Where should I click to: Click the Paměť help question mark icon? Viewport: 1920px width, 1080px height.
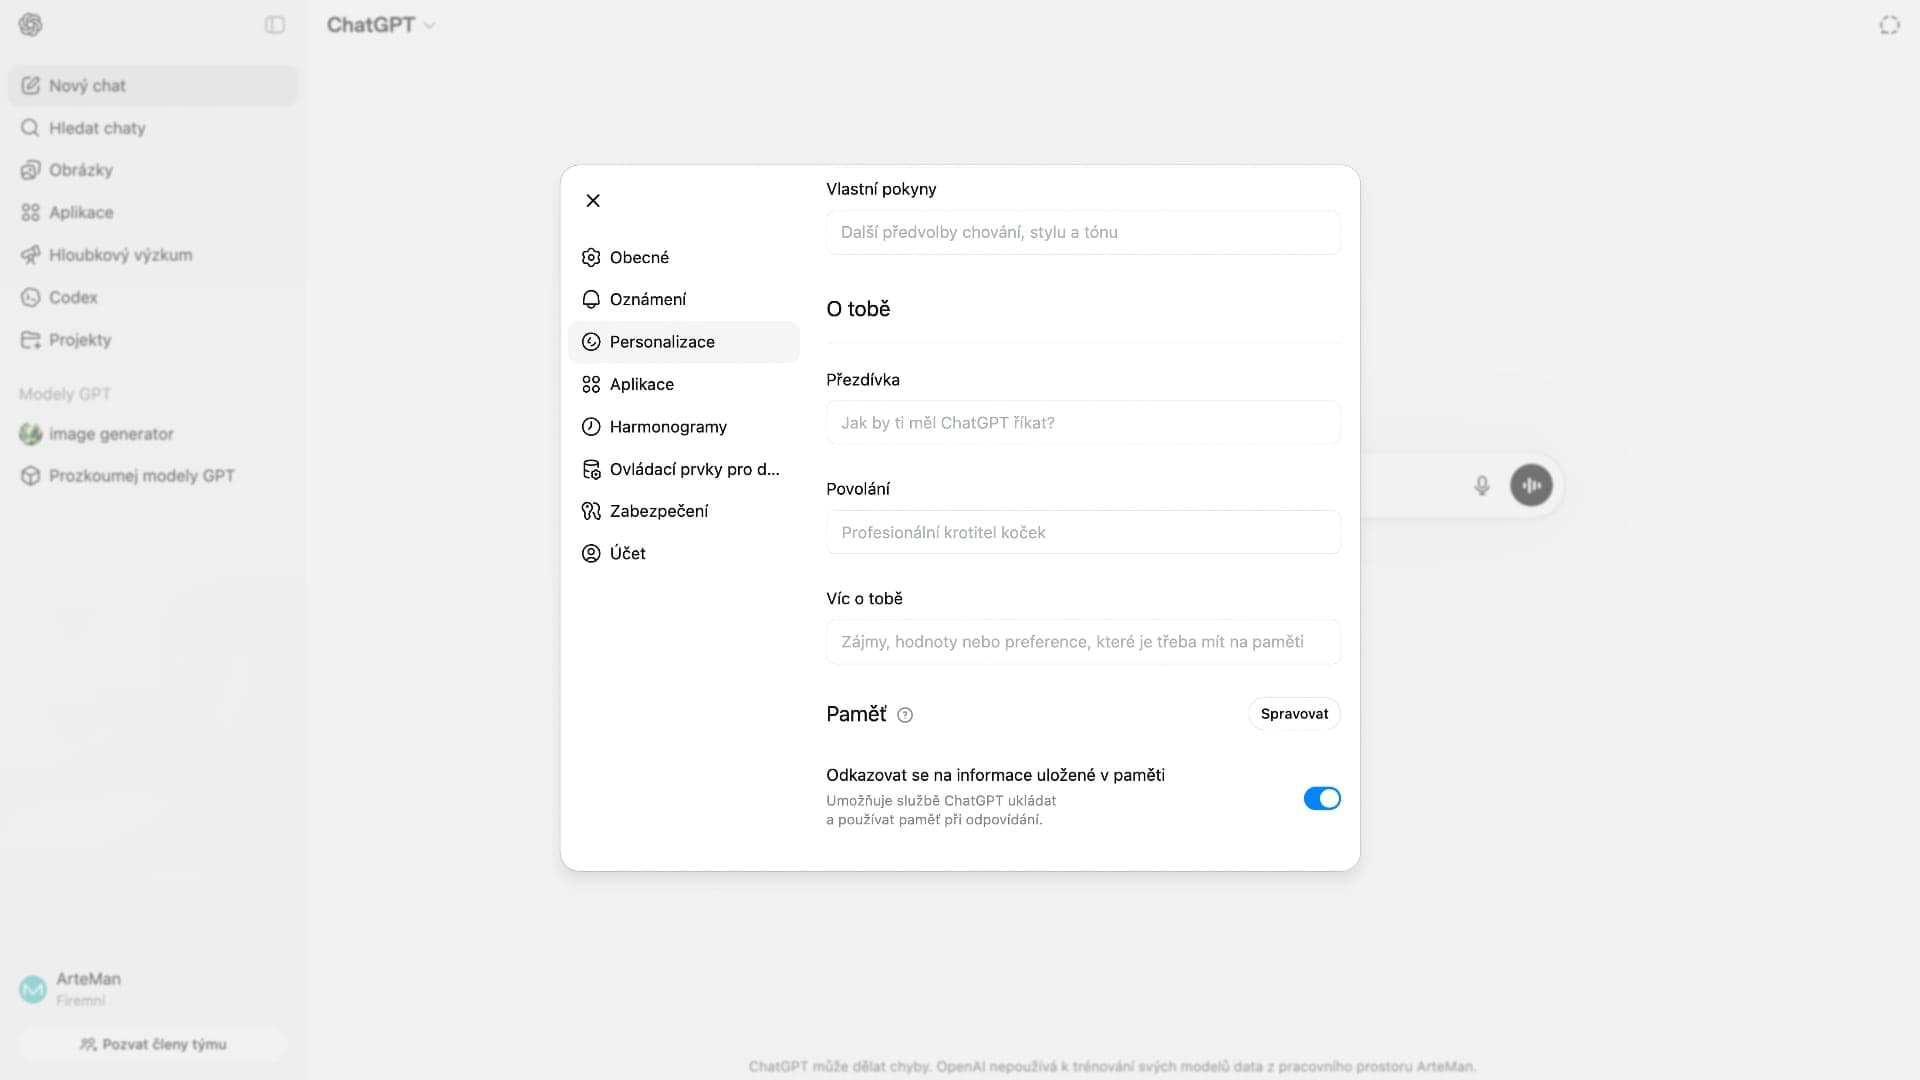tap(905, 715)
